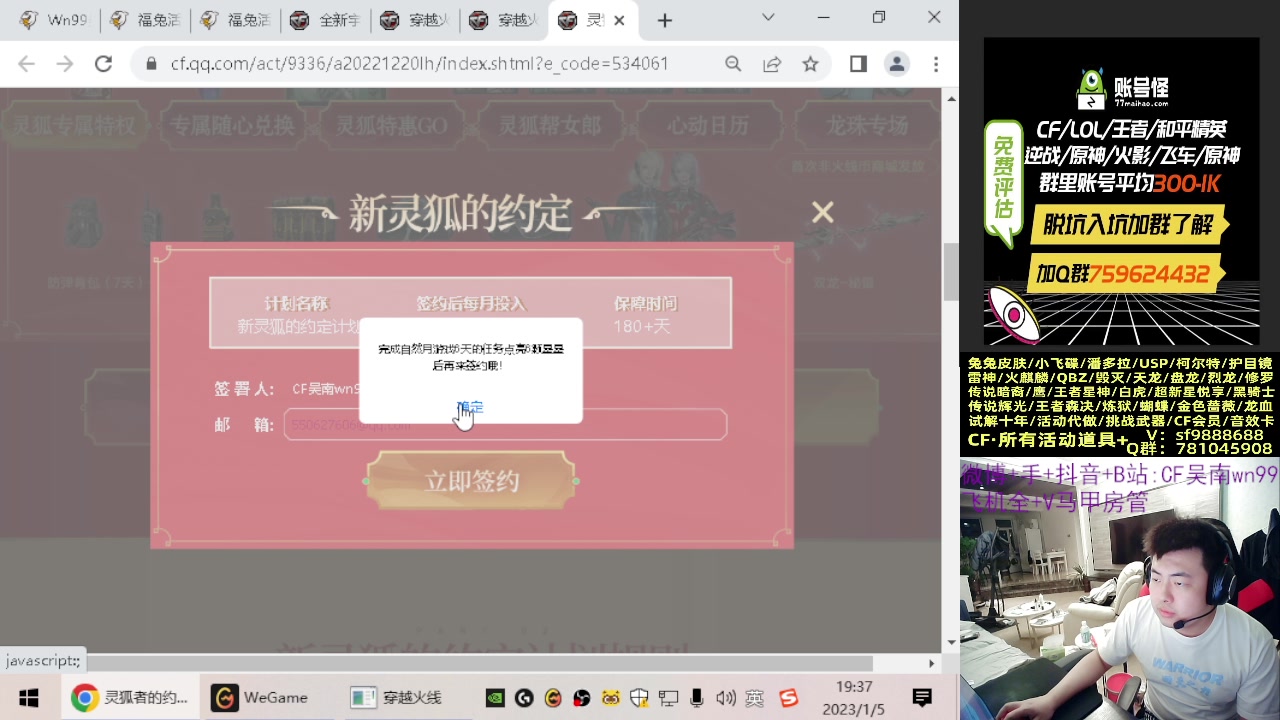Go forward in browser history
This screenshot has width=1280, height=720.
click(x=65, y=64)
